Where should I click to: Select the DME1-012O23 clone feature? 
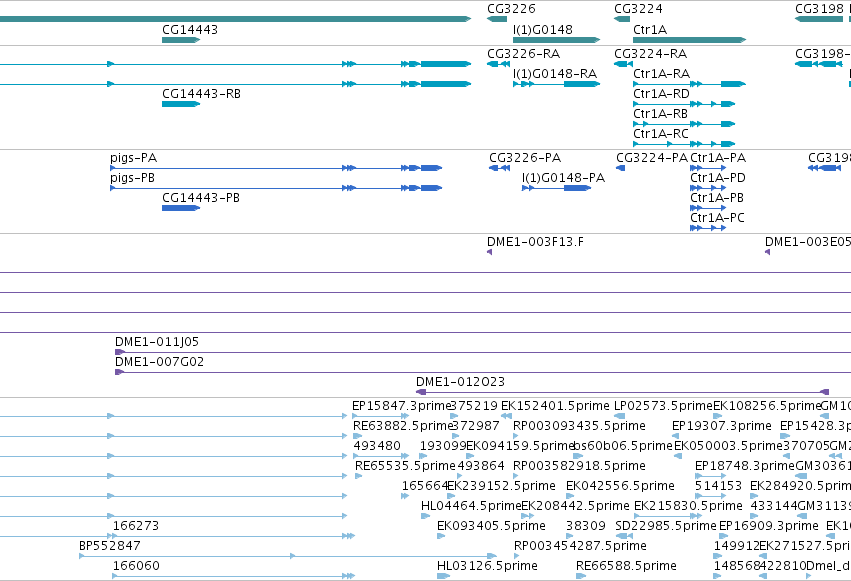[x=623, y=392]
